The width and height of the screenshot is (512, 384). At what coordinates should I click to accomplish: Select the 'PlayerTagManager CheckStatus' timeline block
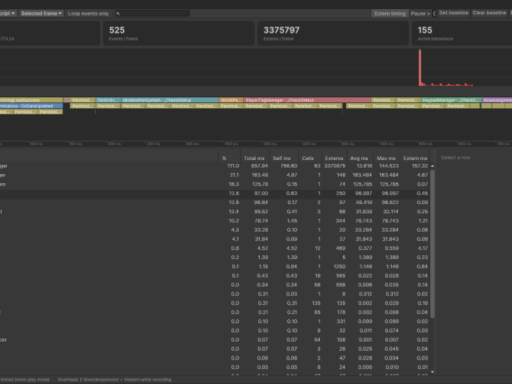(307, 100)
